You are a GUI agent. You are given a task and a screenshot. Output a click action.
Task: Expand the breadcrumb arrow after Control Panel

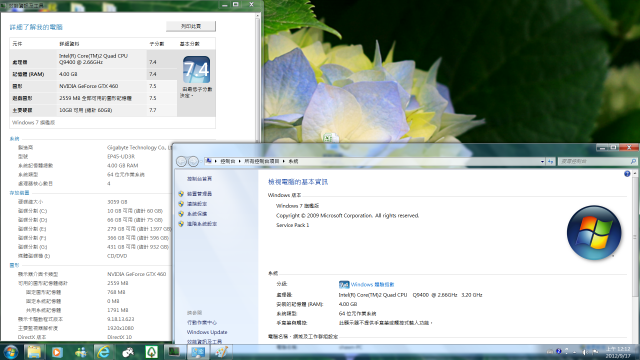coord(240,162)
